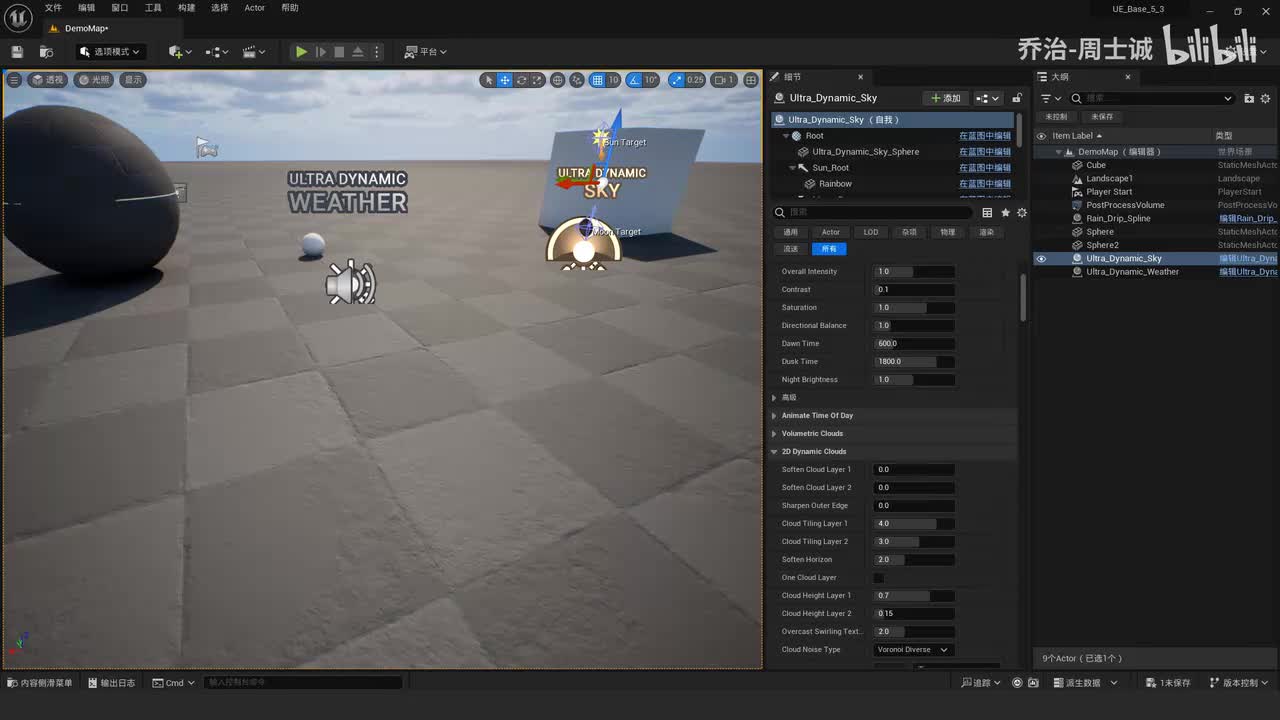The height and width of the screenshot is (720, 1280).
Task: Click the 添加 add component button
Action: click(945, 98)
